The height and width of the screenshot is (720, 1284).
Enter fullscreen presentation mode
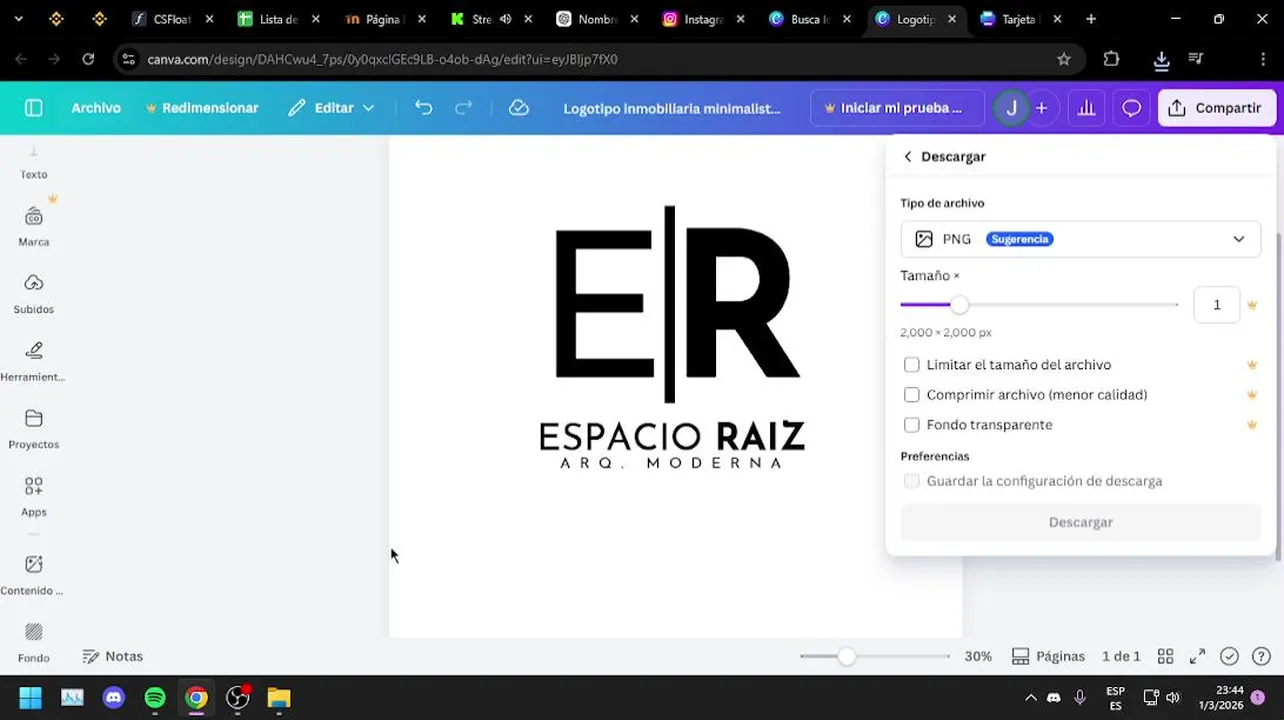(1197, 656)
